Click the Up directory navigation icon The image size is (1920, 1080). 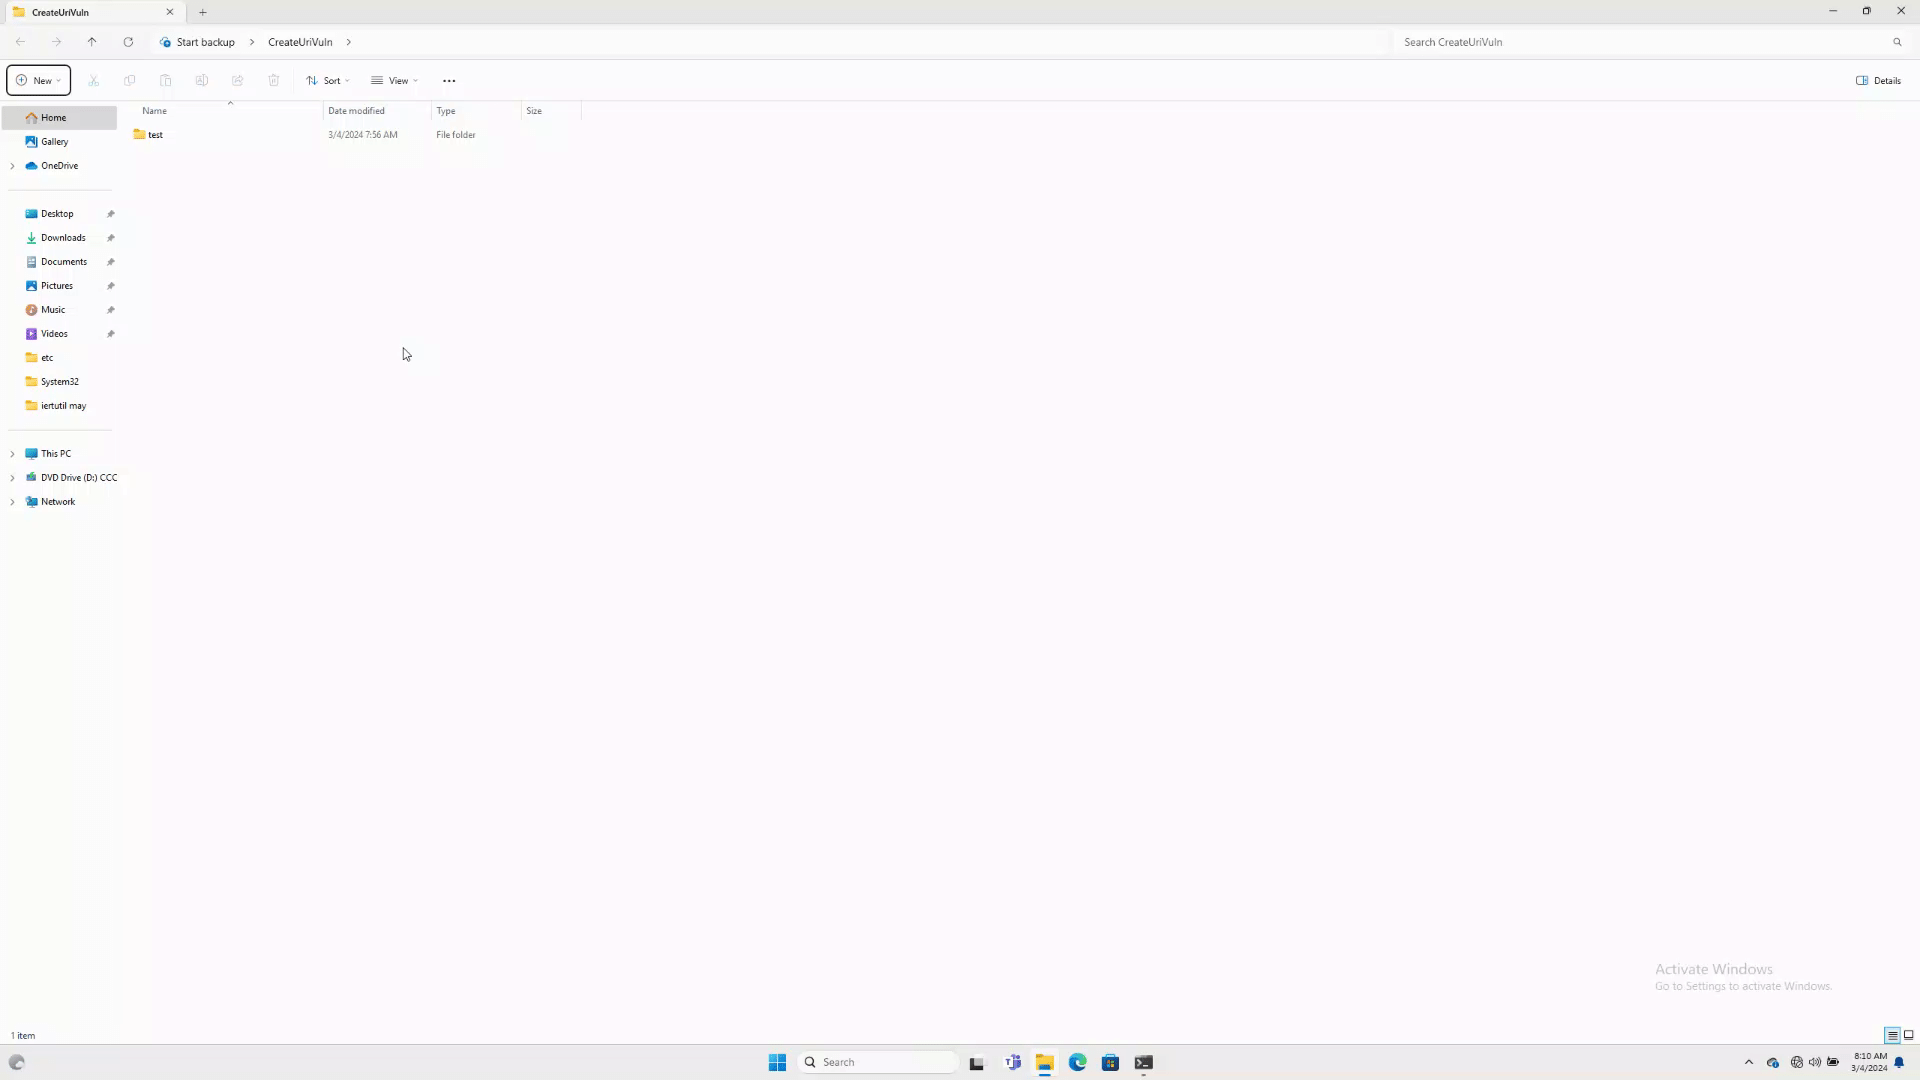pos(91,42)
